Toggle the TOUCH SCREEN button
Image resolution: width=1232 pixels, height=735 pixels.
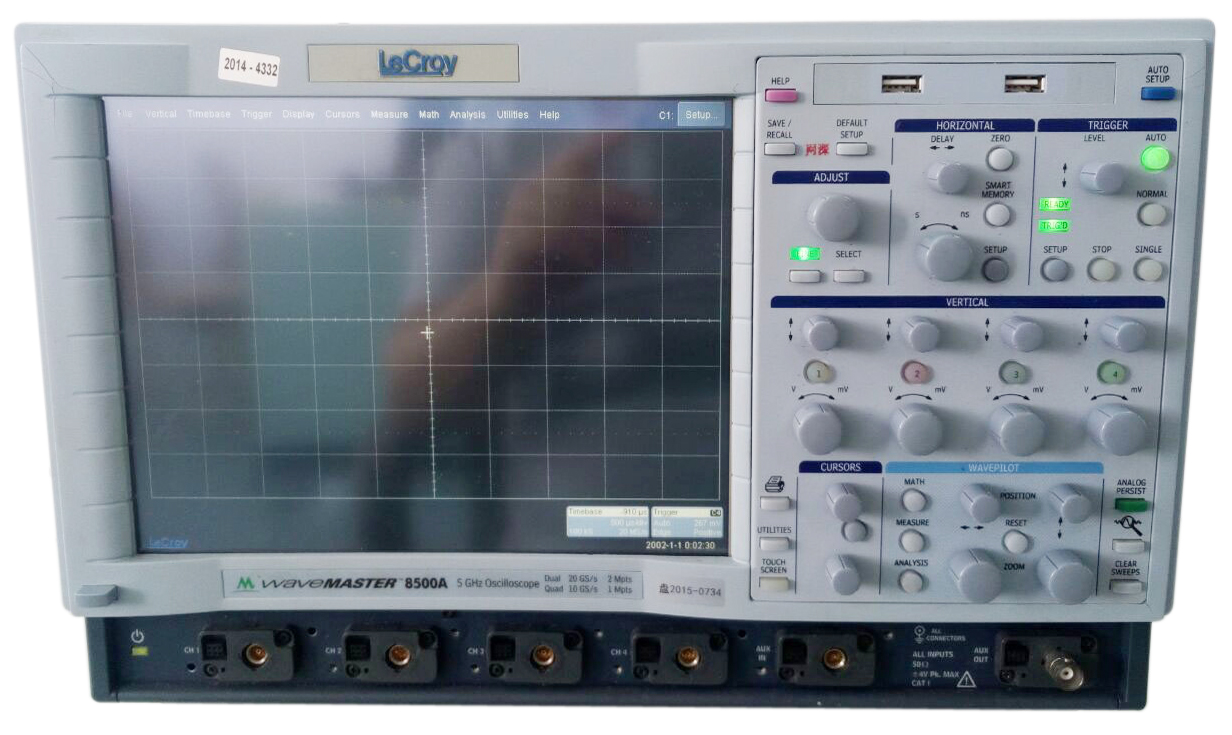(x=774, y=584)
